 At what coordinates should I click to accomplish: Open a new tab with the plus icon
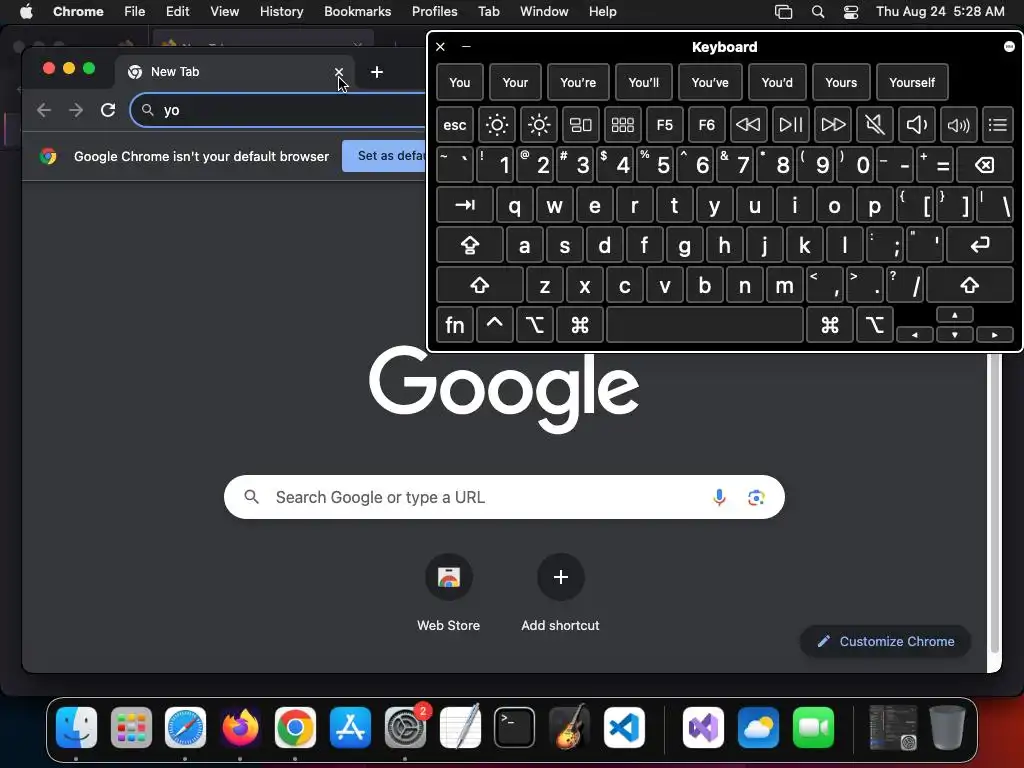coord(377,72)
